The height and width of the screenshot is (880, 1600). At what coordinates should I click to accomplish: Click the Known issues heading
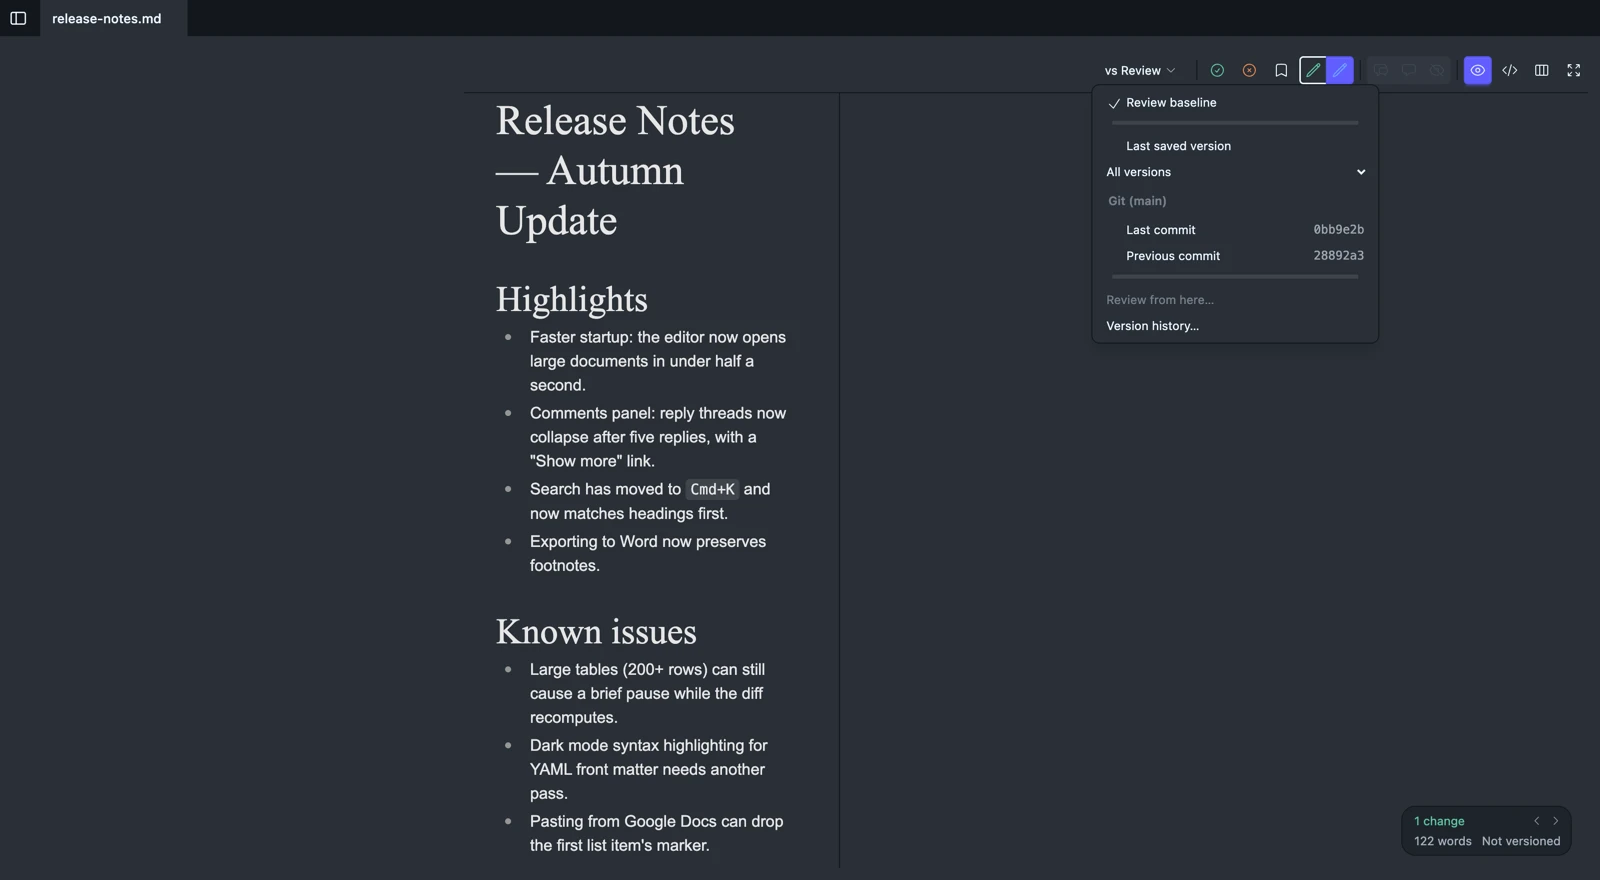596,632
